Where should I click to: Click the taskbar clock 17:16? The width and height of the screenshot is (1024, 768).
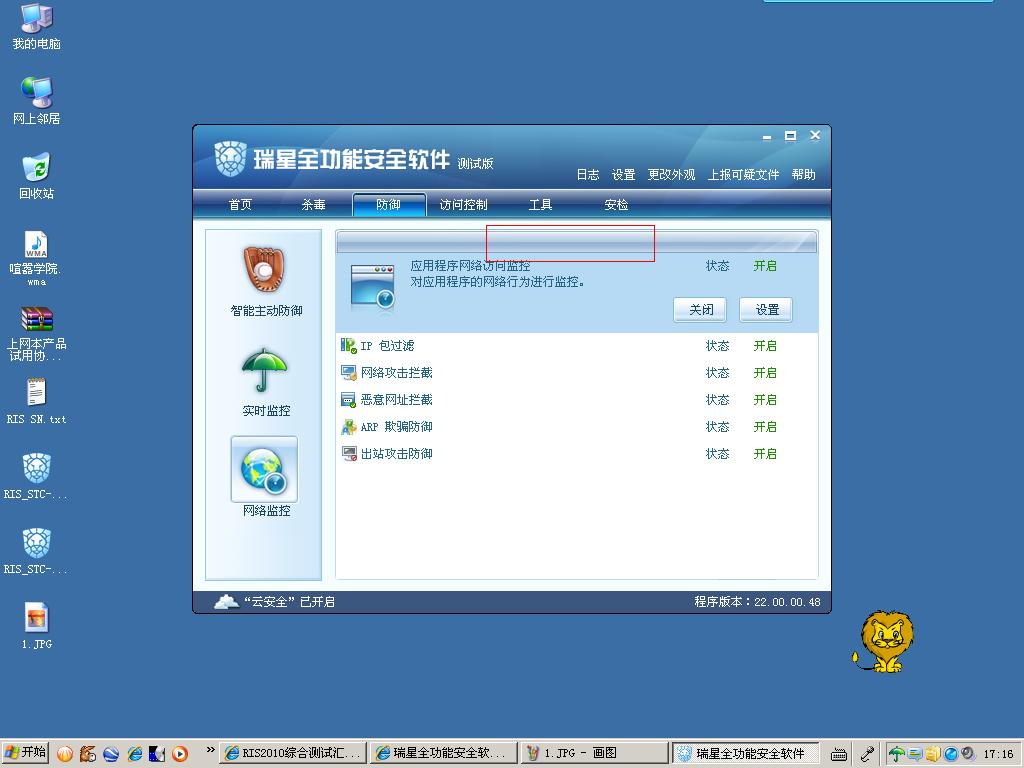999,754
